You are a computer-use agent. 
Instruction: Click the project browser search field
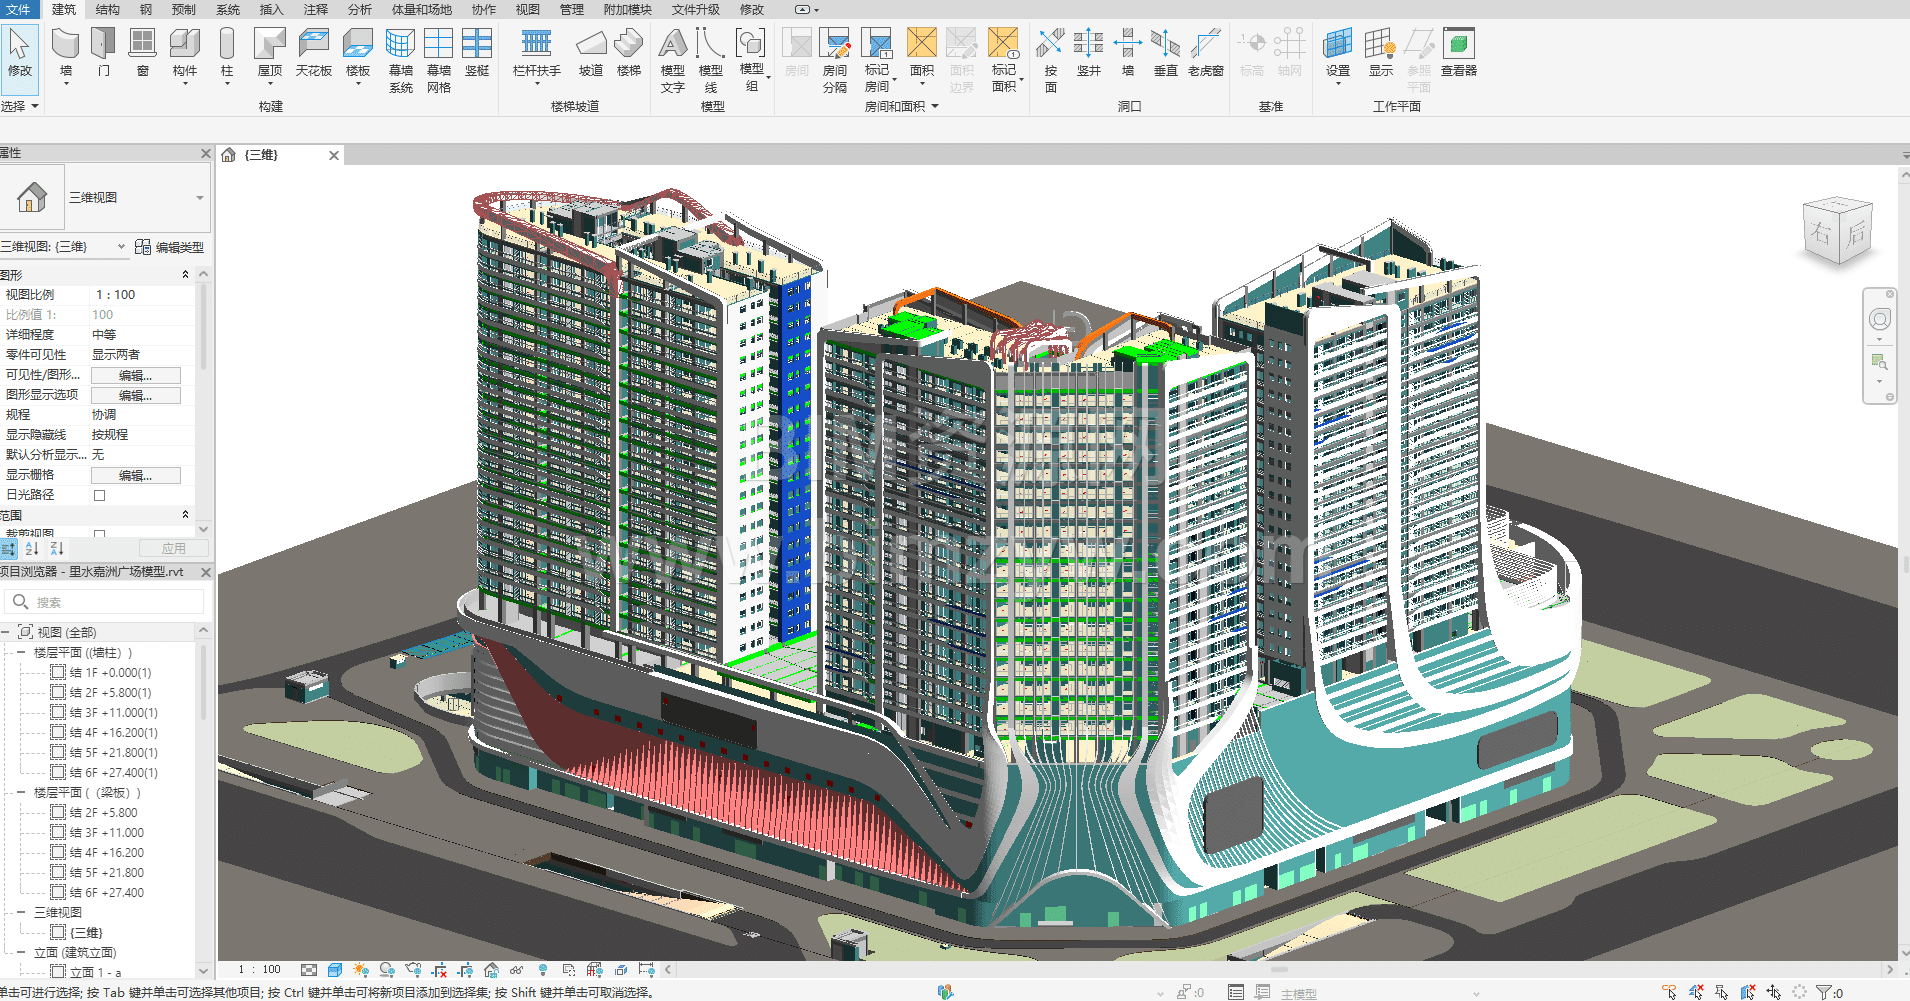pyautogui.click(x=110, y=602)
